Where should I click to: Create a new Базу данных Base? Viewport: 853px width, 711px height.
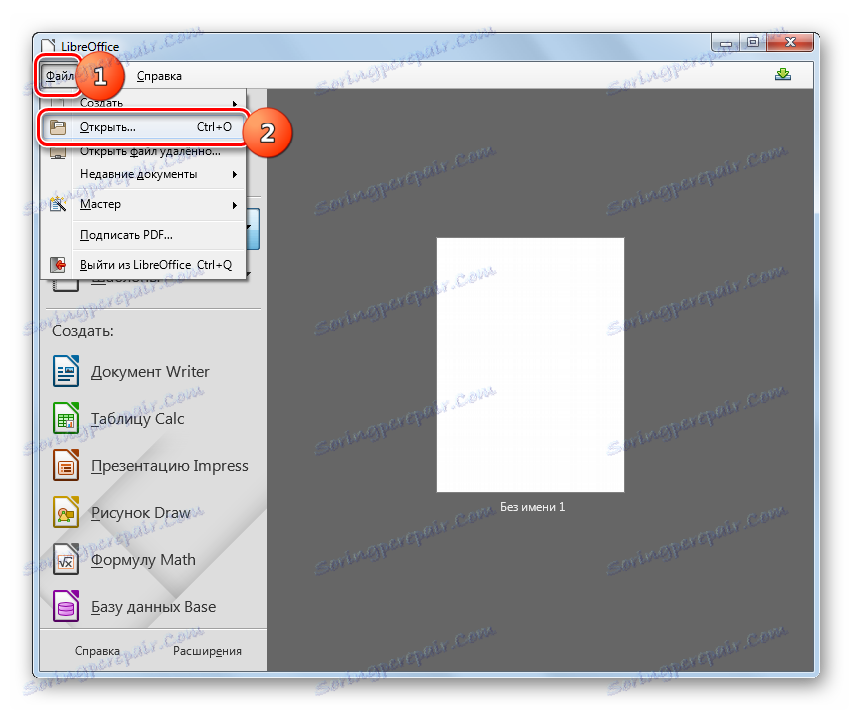[x=153, y=607]
